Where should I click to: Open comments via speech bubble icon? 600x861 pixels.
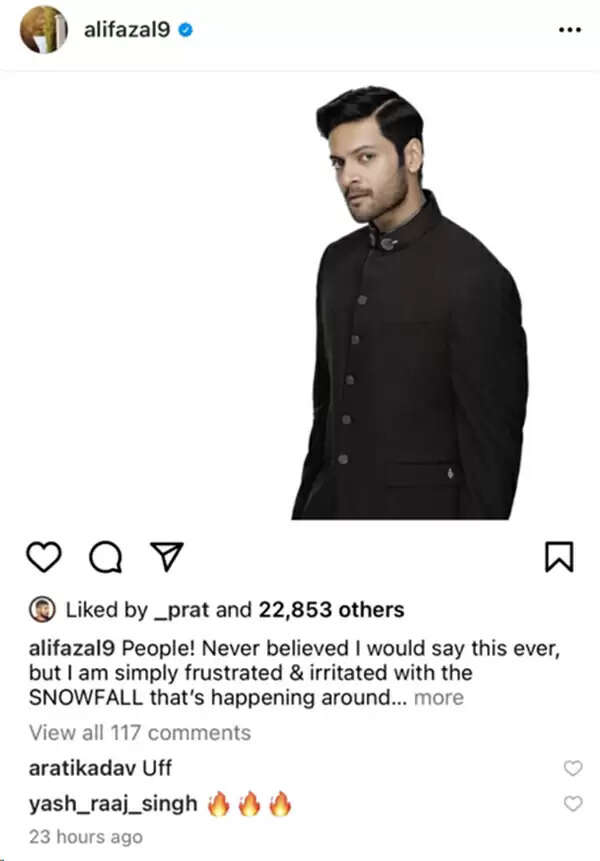[105, 557]
